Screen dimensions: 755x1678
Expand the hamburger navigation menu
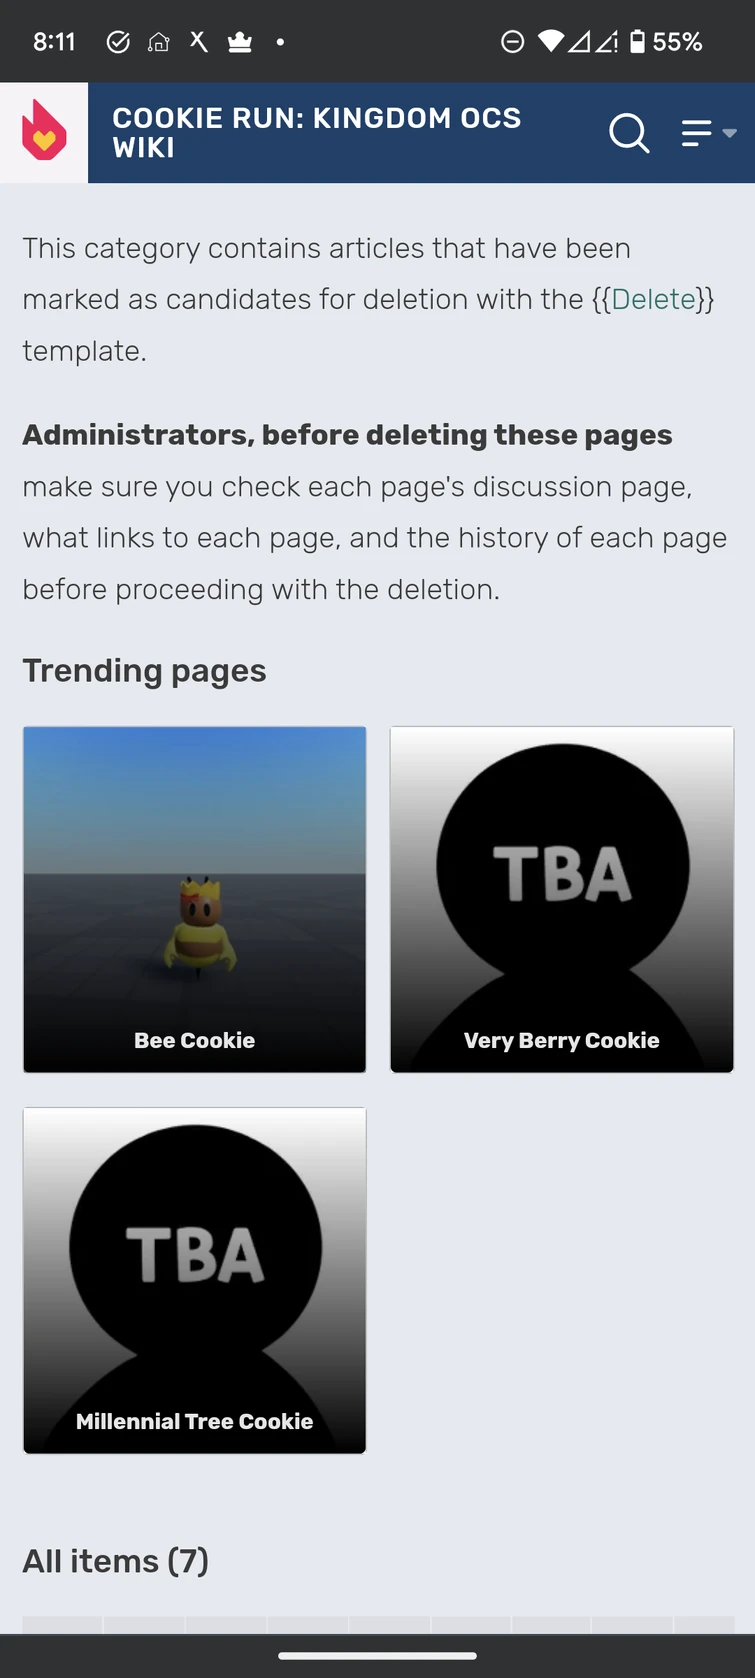point(708,133)
